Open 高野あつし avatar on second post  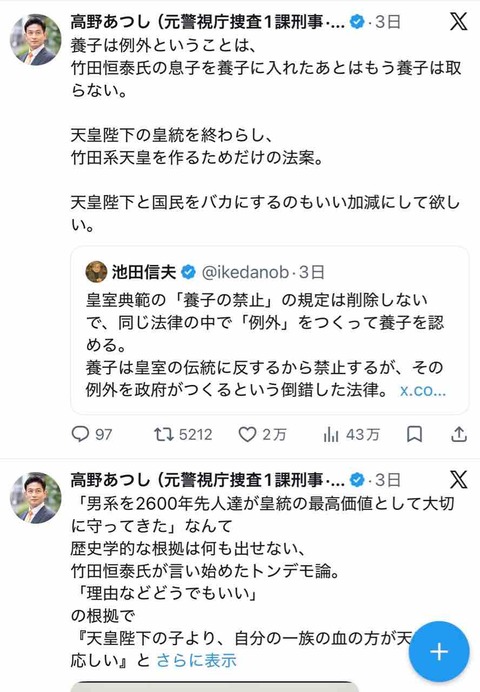[36, 498]
